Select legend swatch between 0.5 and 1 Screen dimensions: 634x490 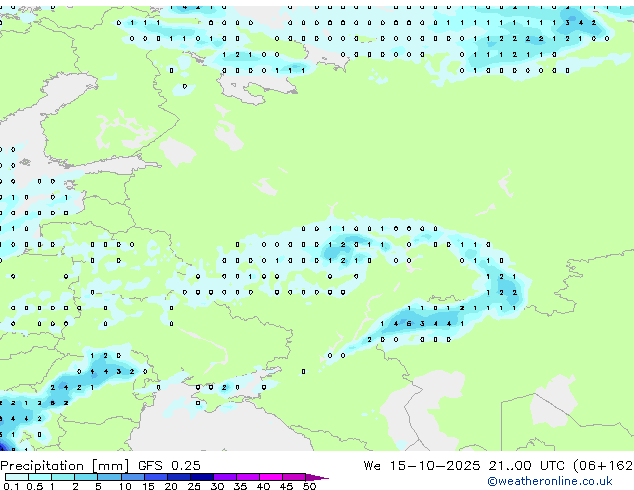tap(40, 477)
